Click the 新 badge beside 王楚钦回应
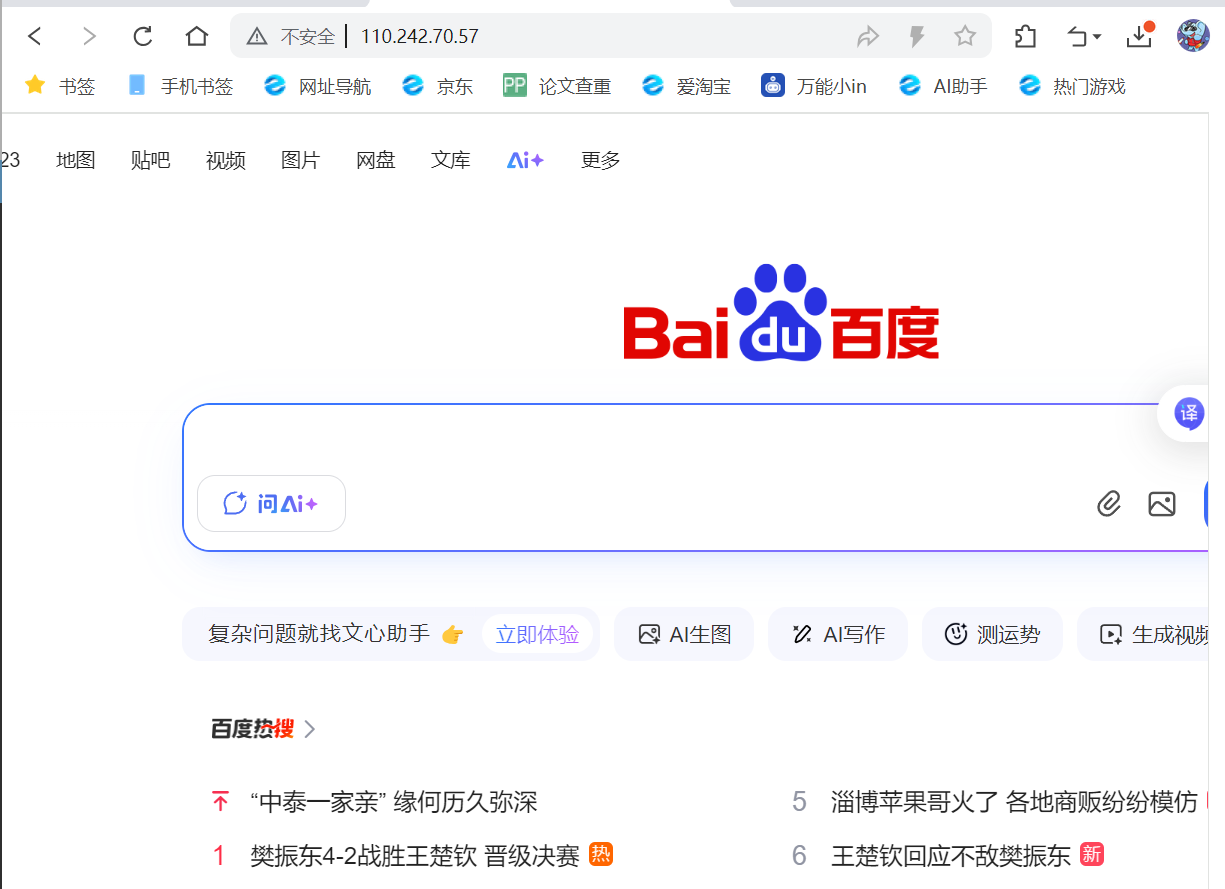This screenshot has height=889, width=1225. [x=1091, y=854]
